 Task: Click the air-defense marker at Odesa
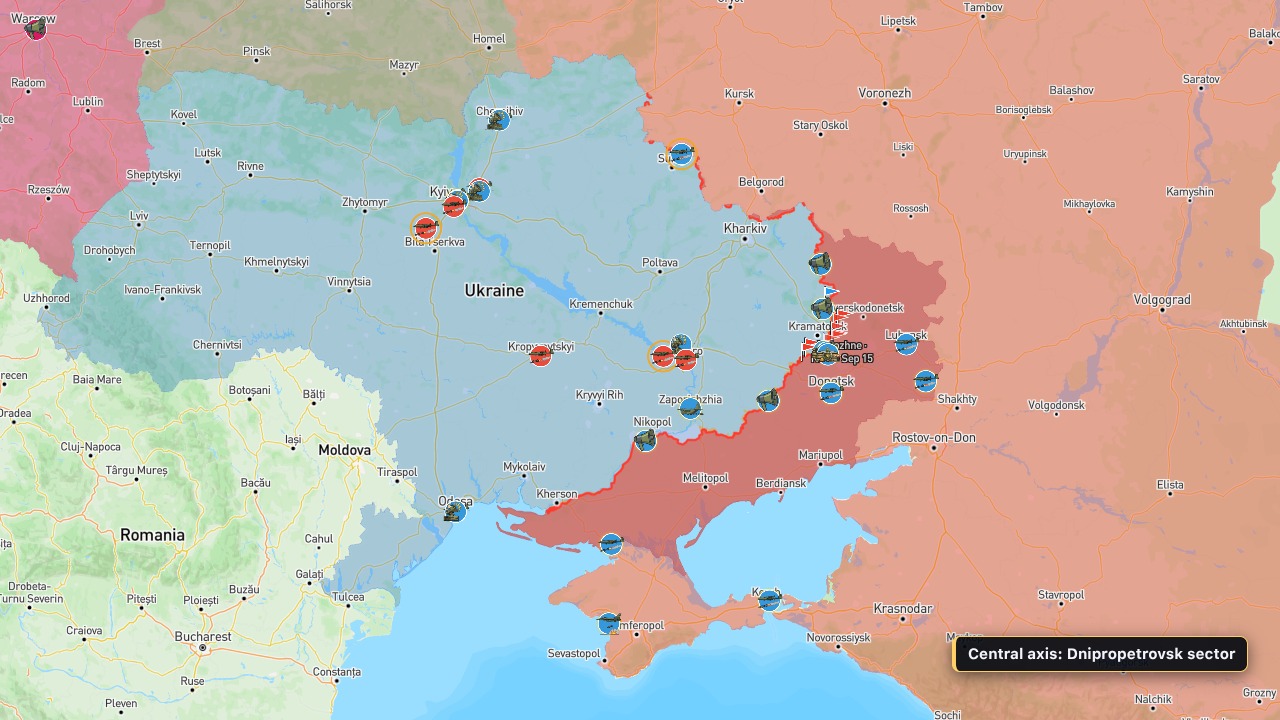455,512
